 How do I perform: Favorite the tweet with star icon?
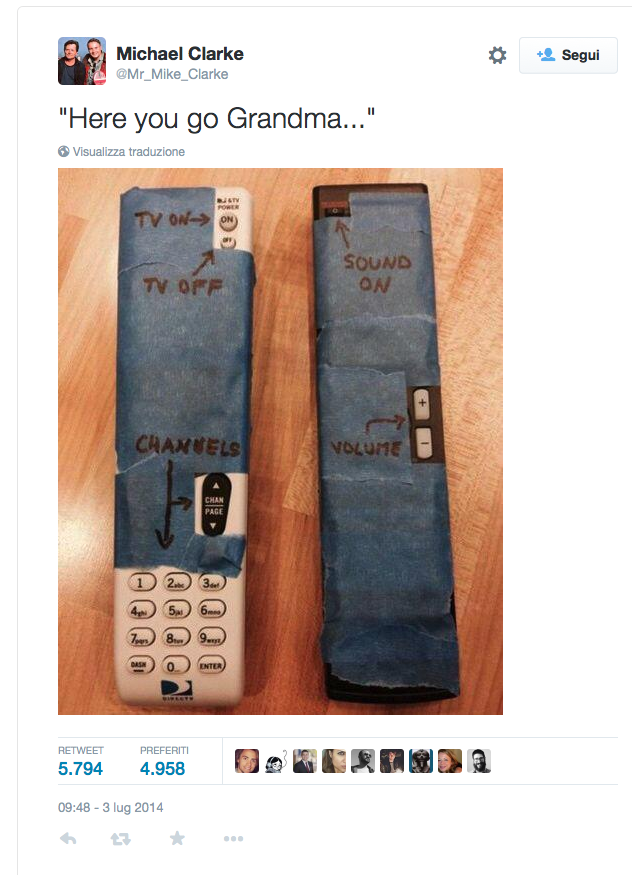(177, 838)
